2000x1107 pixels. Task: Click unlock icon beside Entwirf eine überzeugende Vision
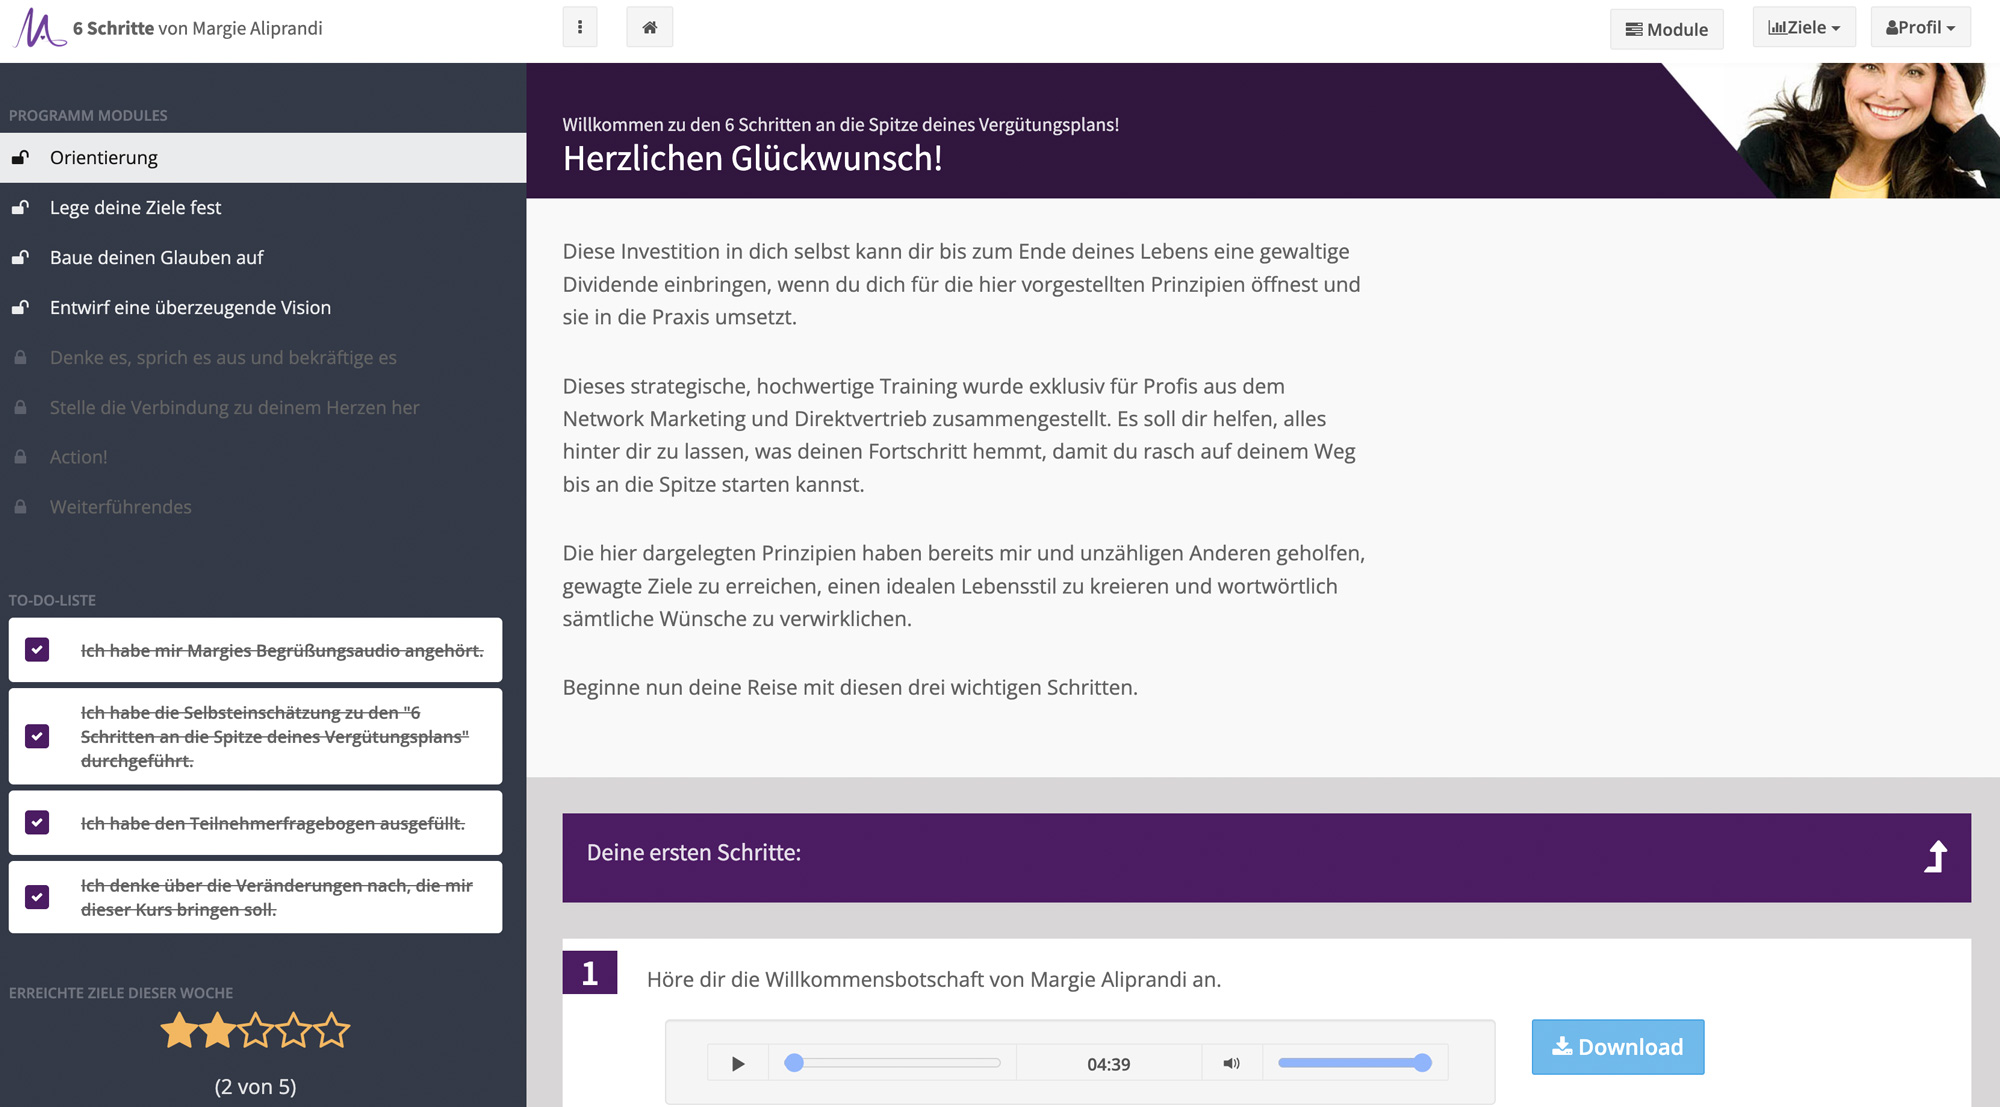point(20,308)
